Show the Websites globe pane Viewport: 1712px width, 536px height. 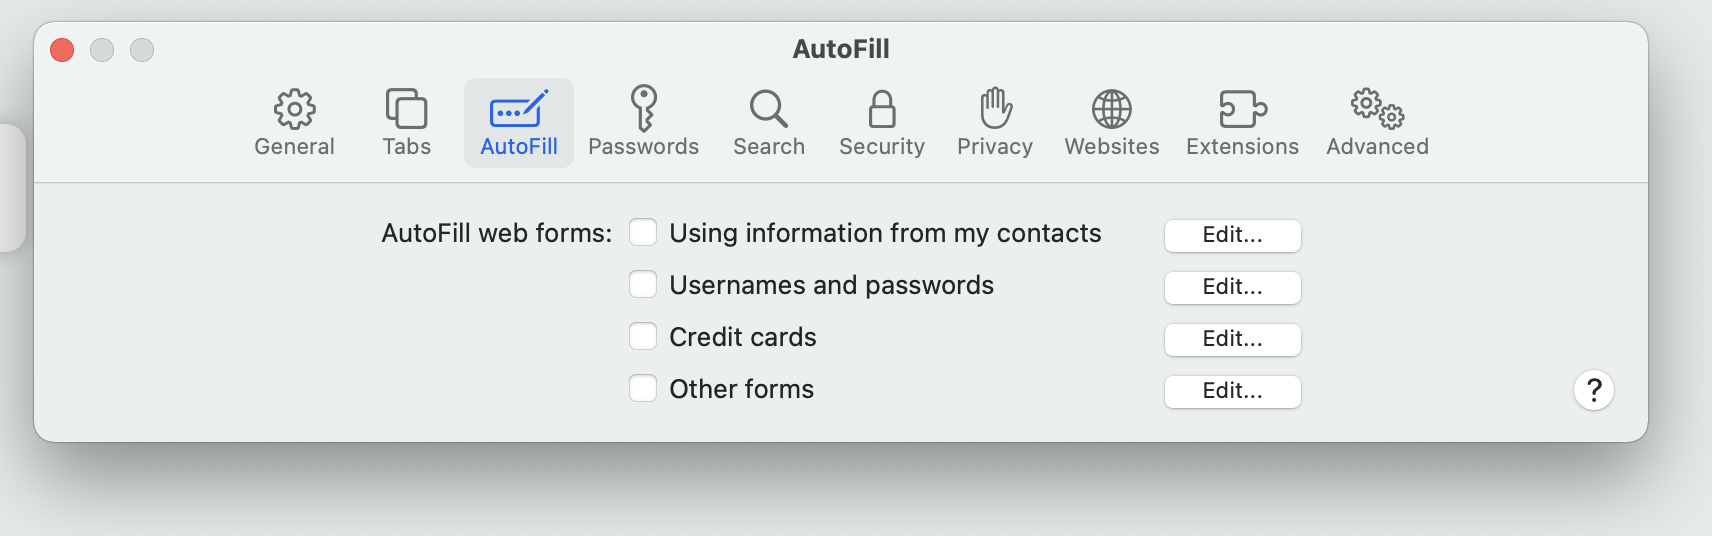coord(1111,109)
